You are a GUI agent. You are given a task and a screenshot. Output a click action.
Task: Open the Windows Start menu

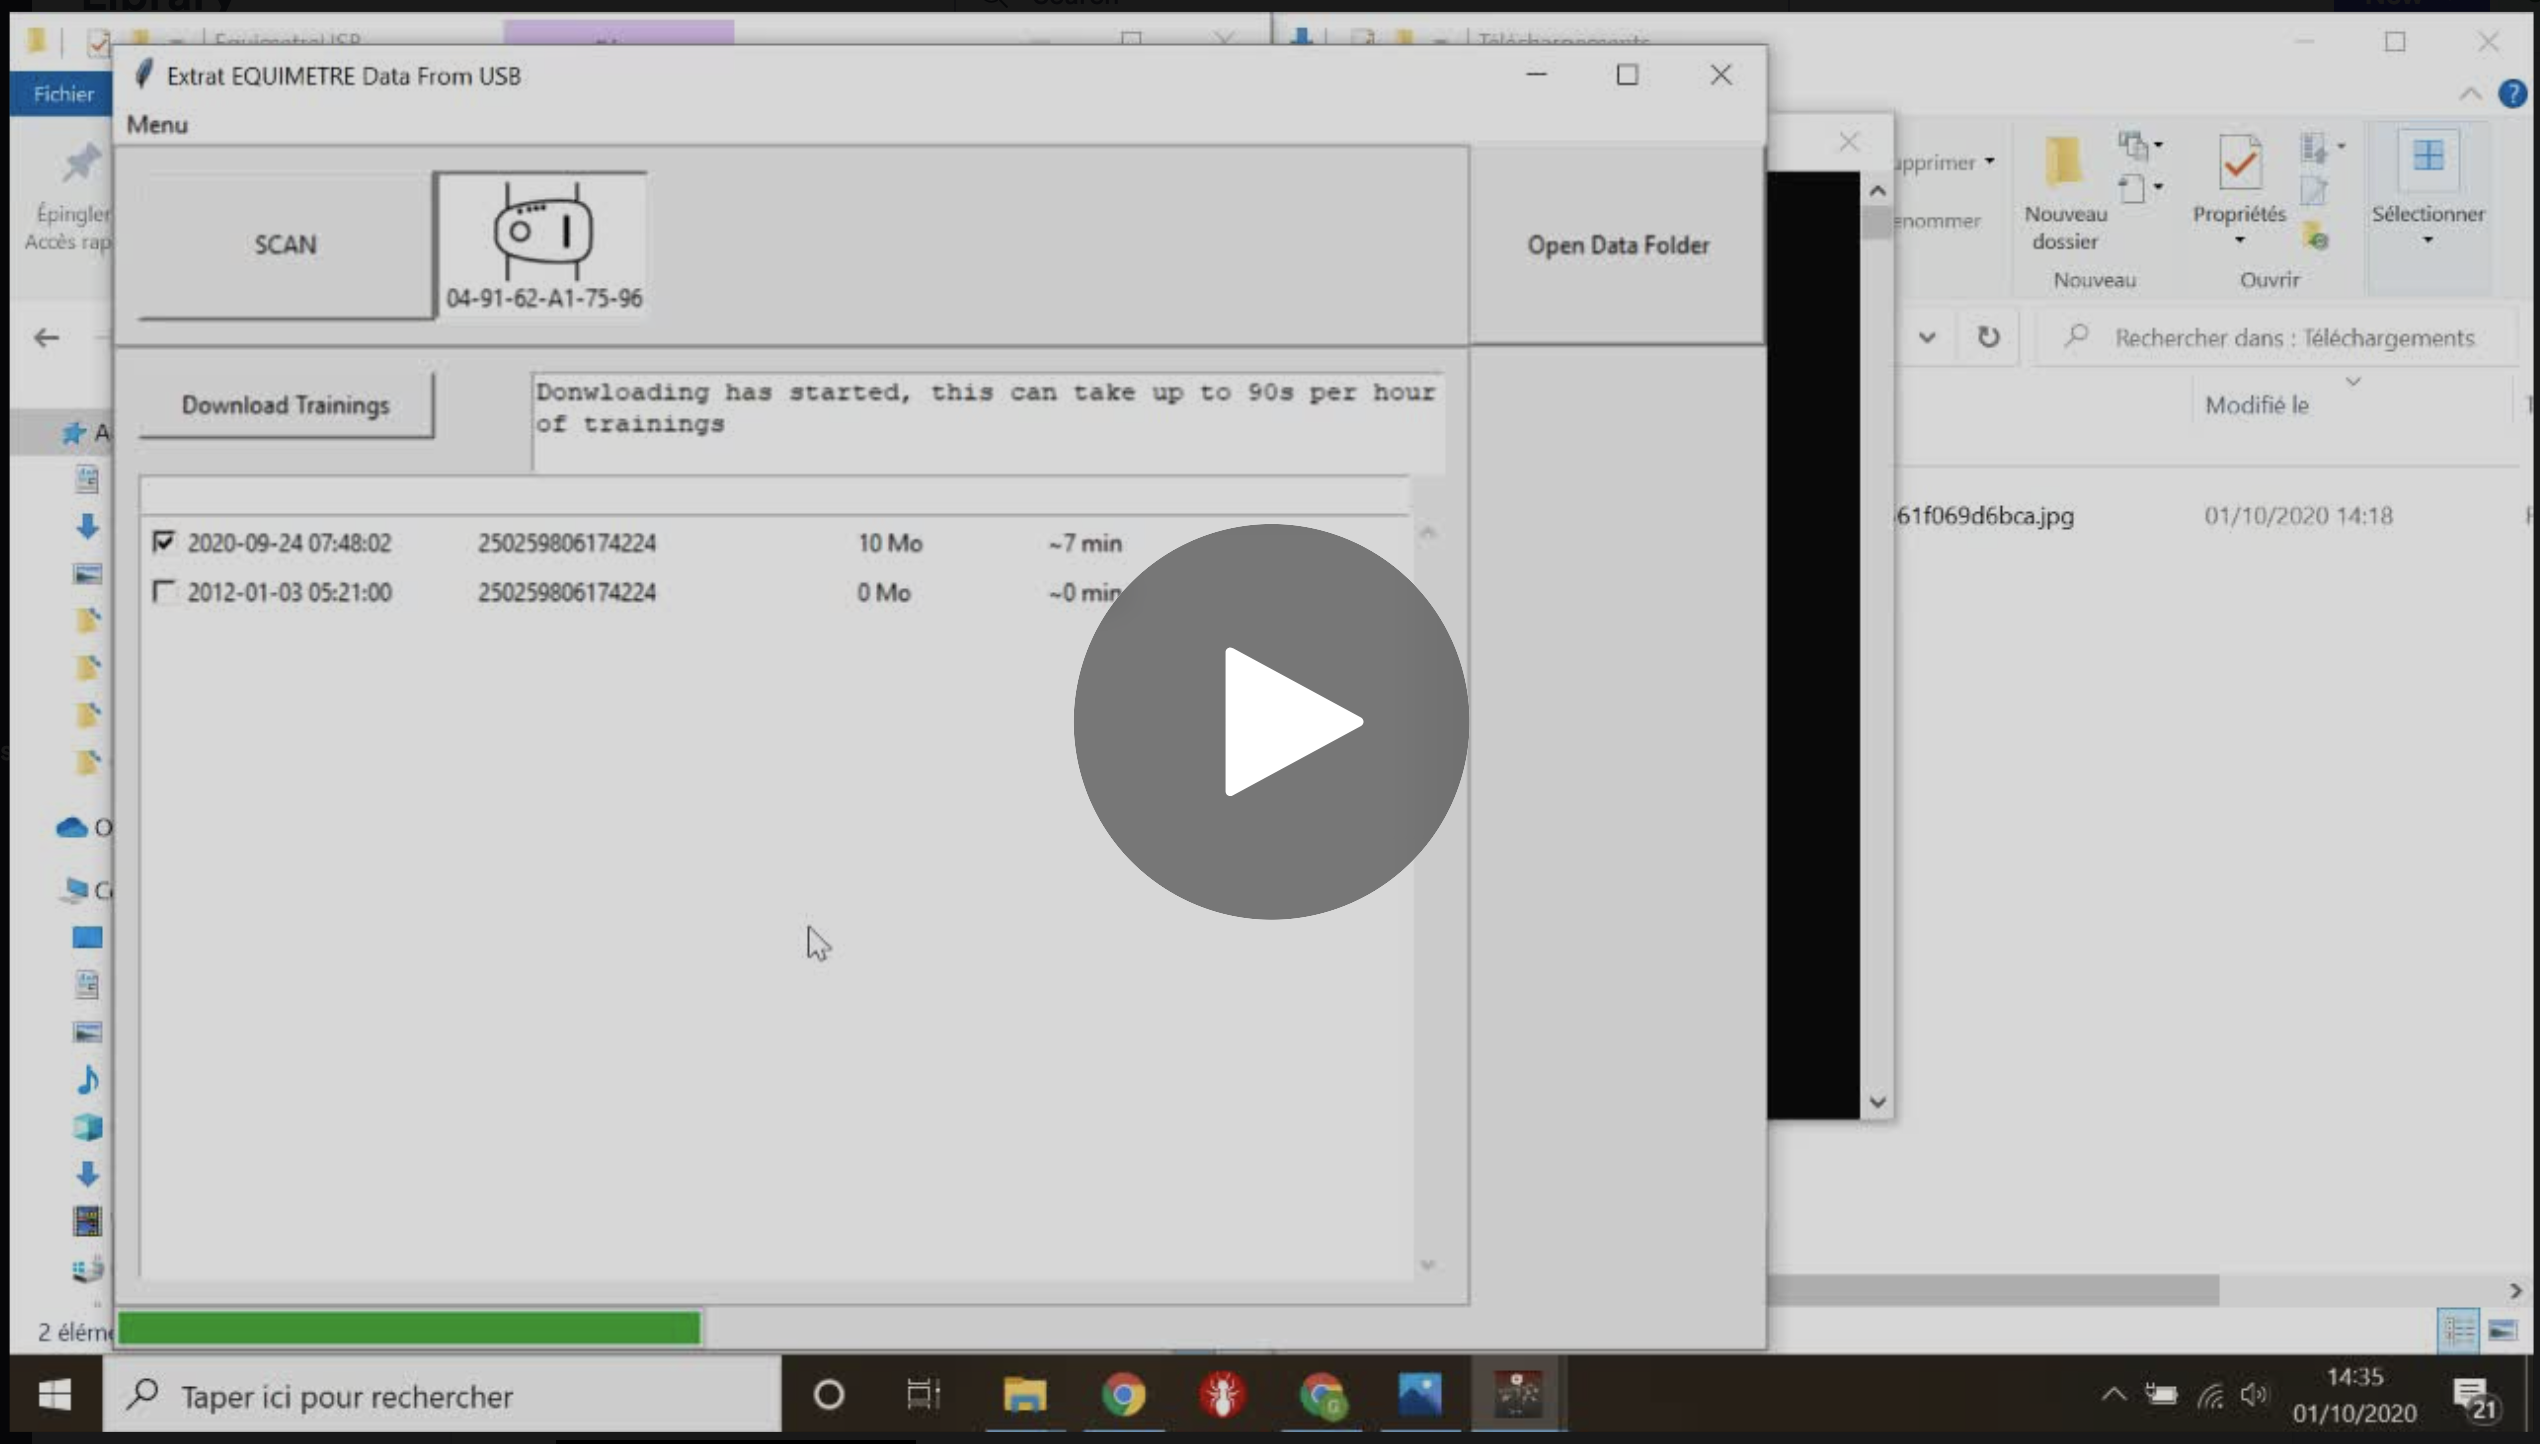point(54,1394)
